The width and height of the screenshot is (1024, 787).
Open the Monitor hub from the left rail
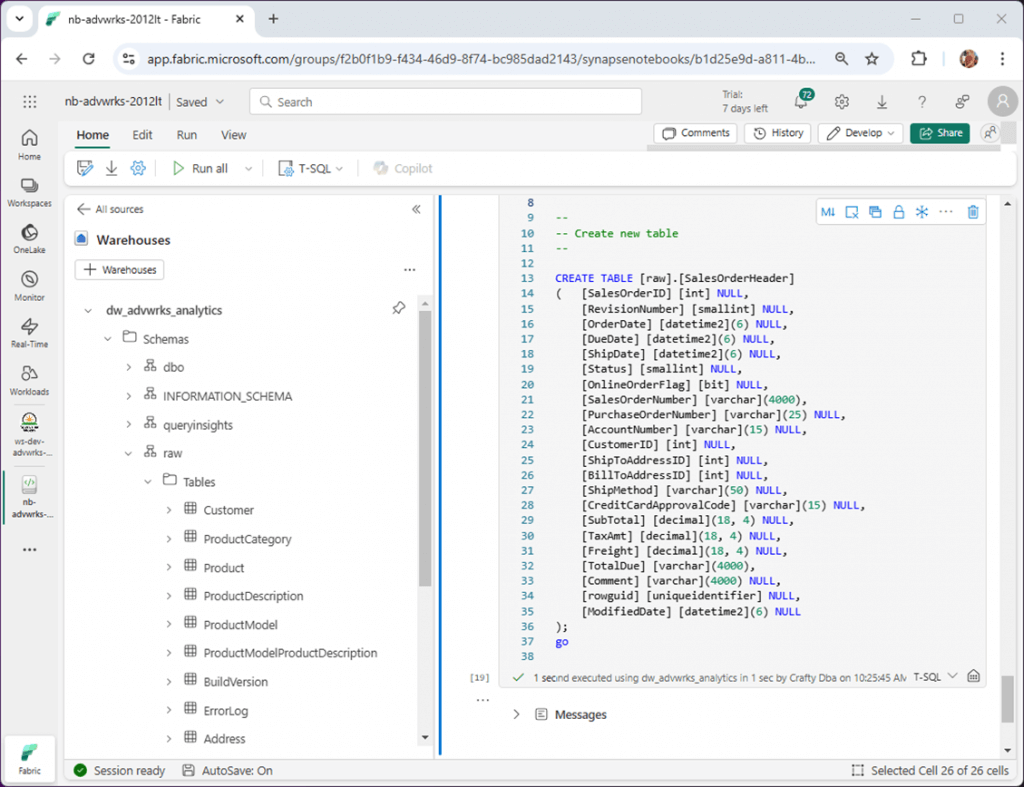coord(29,283)
